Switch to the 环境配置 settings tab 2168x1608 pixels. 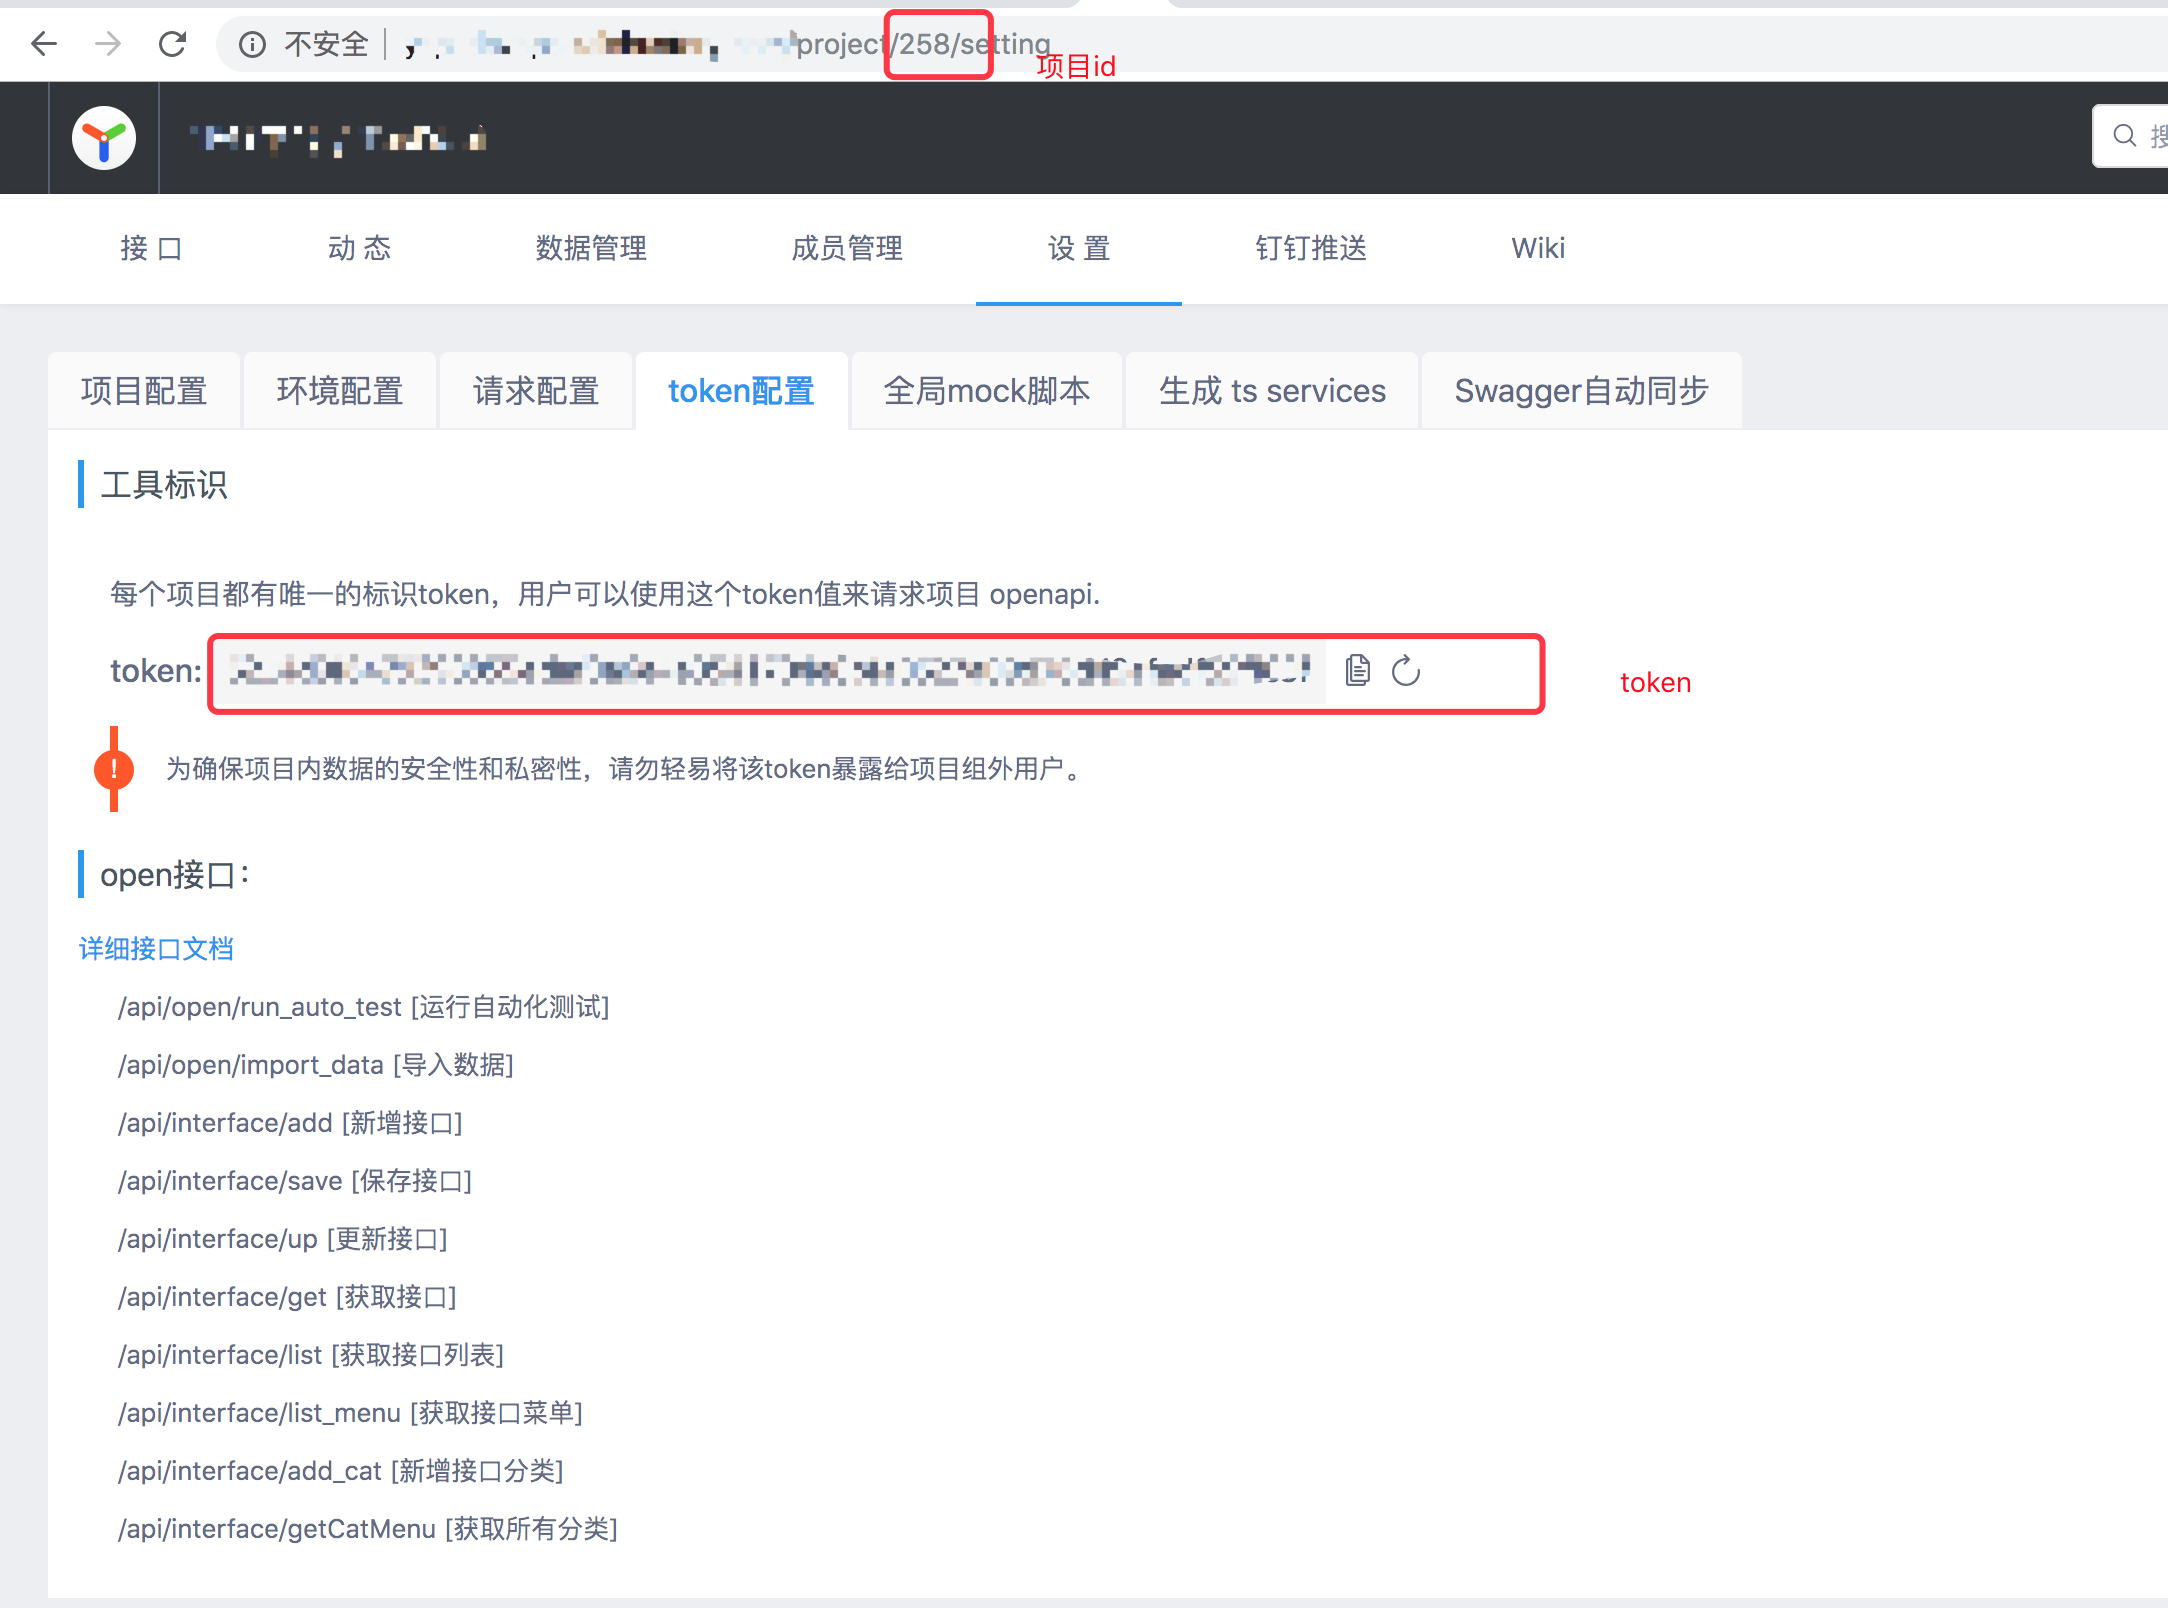point(340,391)
